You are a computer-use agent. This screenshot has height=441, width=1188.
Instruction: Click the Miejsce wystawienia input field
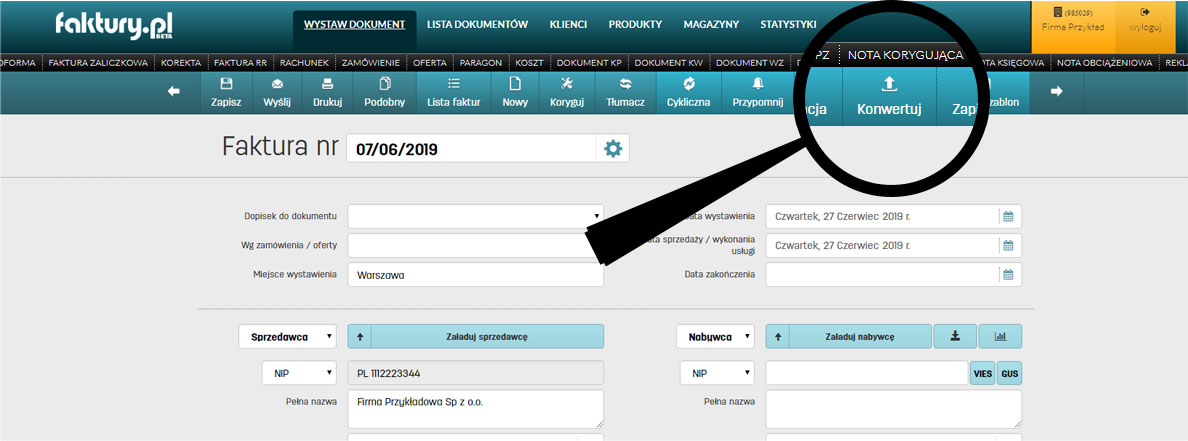pos(476,275)
